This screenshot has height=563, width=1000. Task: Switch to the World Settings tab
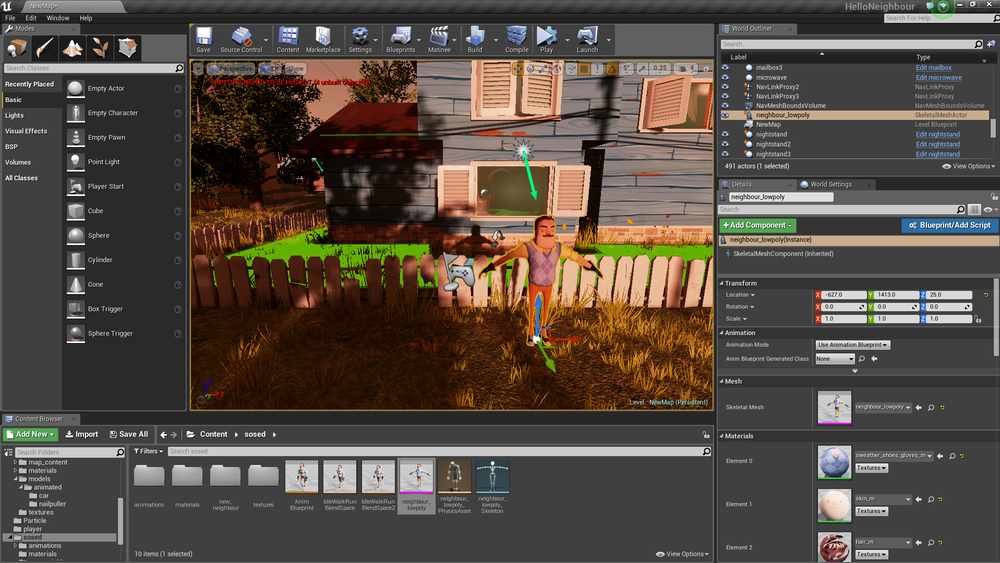coord(830,184)
